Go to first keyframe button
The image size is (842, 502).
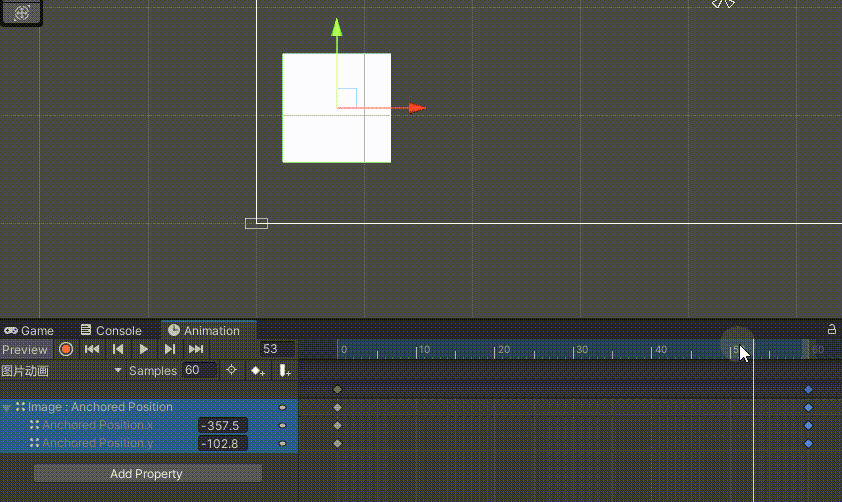(x=92, y=350)
